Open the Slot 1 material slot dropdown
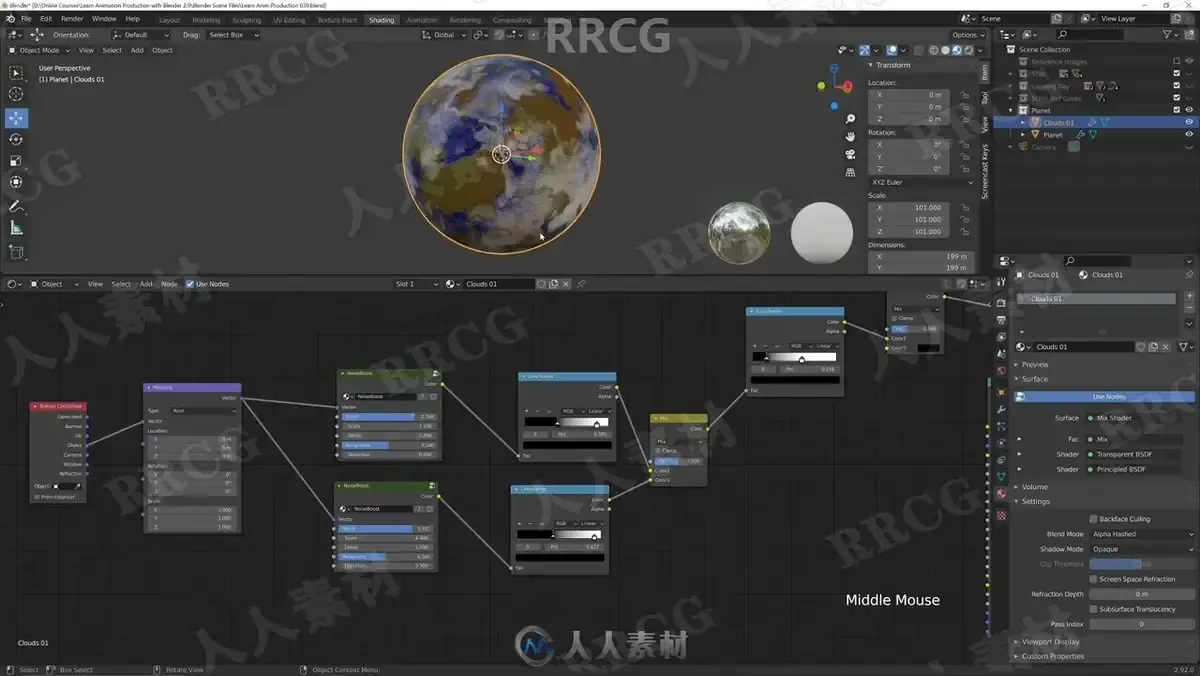1200x676 pixels. [x=418, y=284]
